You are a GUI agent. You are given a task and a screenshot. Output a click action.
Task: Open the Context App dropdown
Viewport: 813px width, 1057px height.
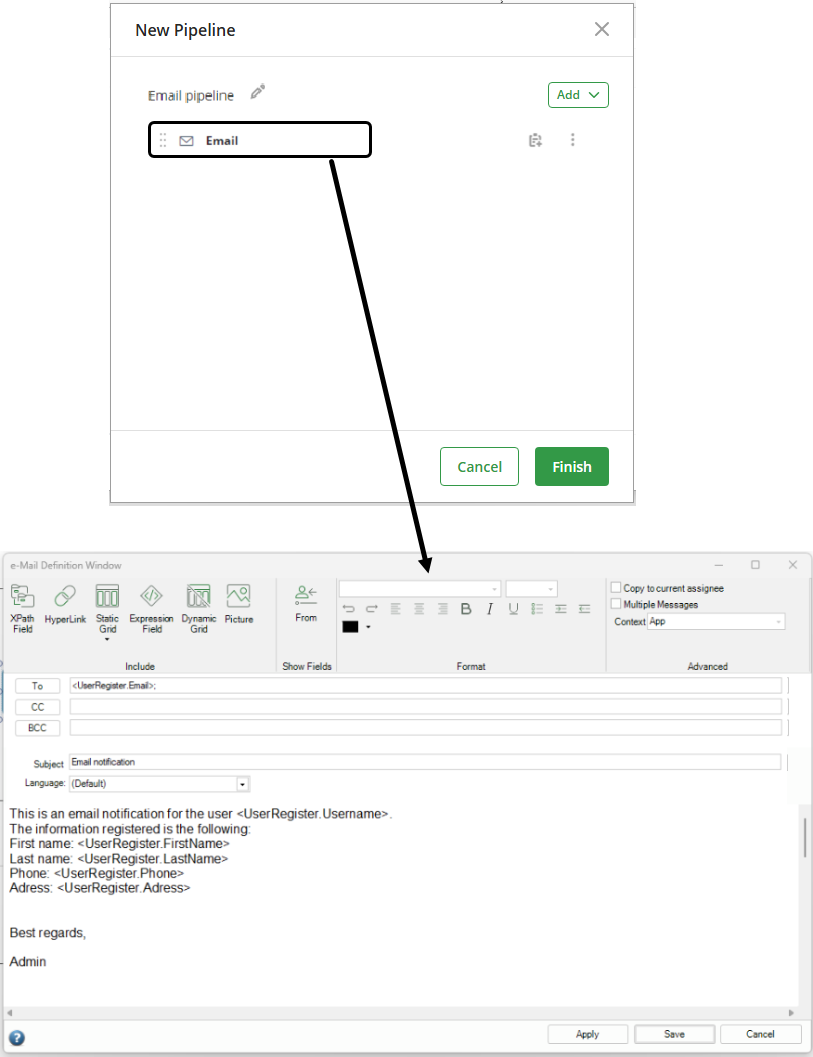(x=717, y=622)
